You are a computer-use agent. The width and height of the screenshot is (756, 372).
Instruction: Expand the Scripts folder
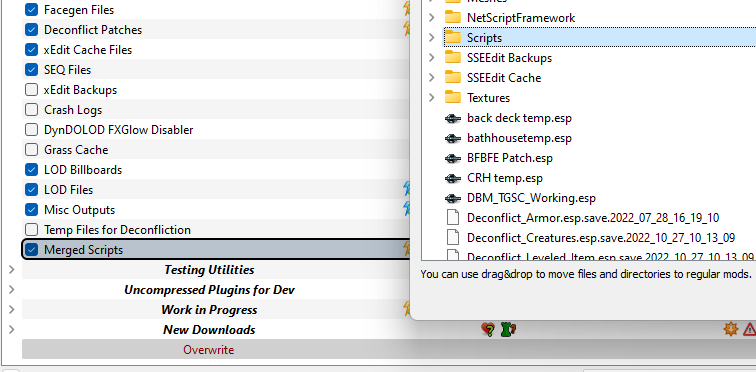pyautogui.click(x=432, y=38)
